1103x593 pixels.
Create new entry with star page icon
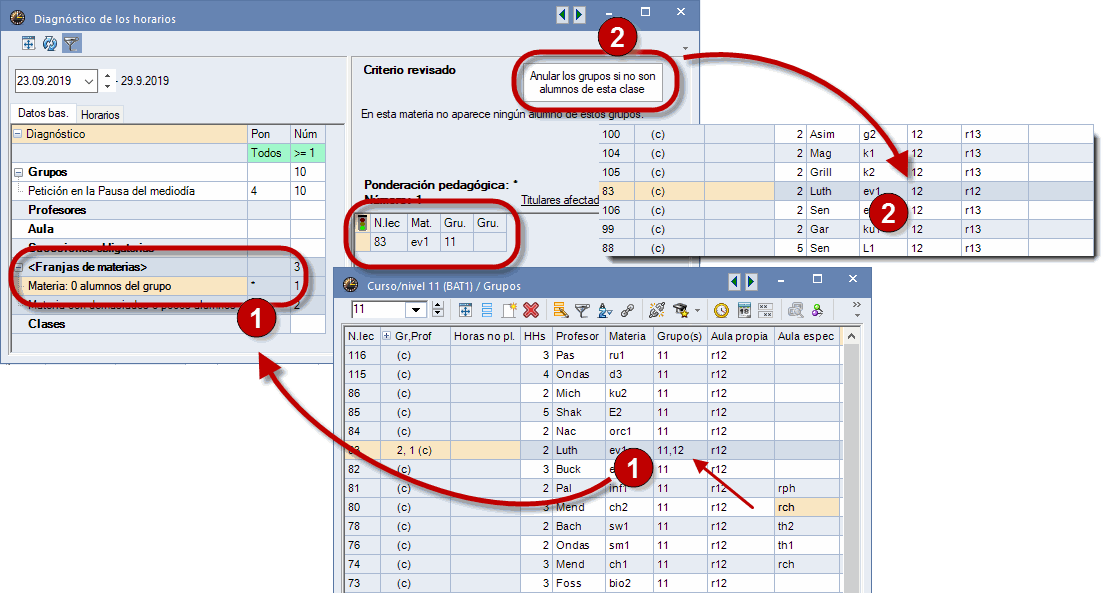509,310
